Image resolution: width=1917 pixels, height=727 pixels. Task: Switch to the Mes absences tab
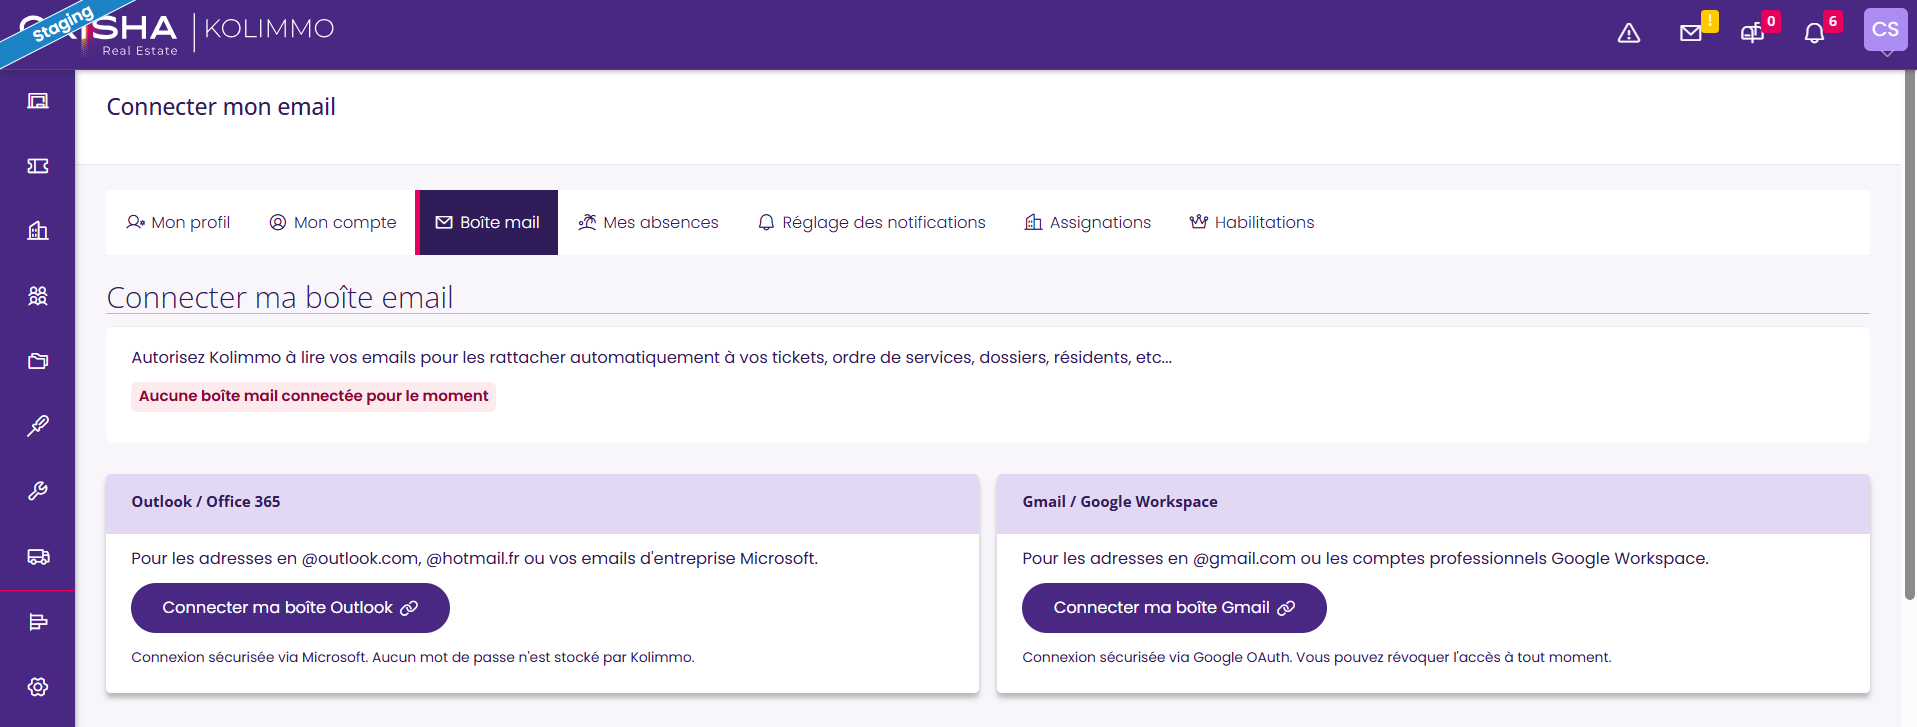tap(648, 222)
